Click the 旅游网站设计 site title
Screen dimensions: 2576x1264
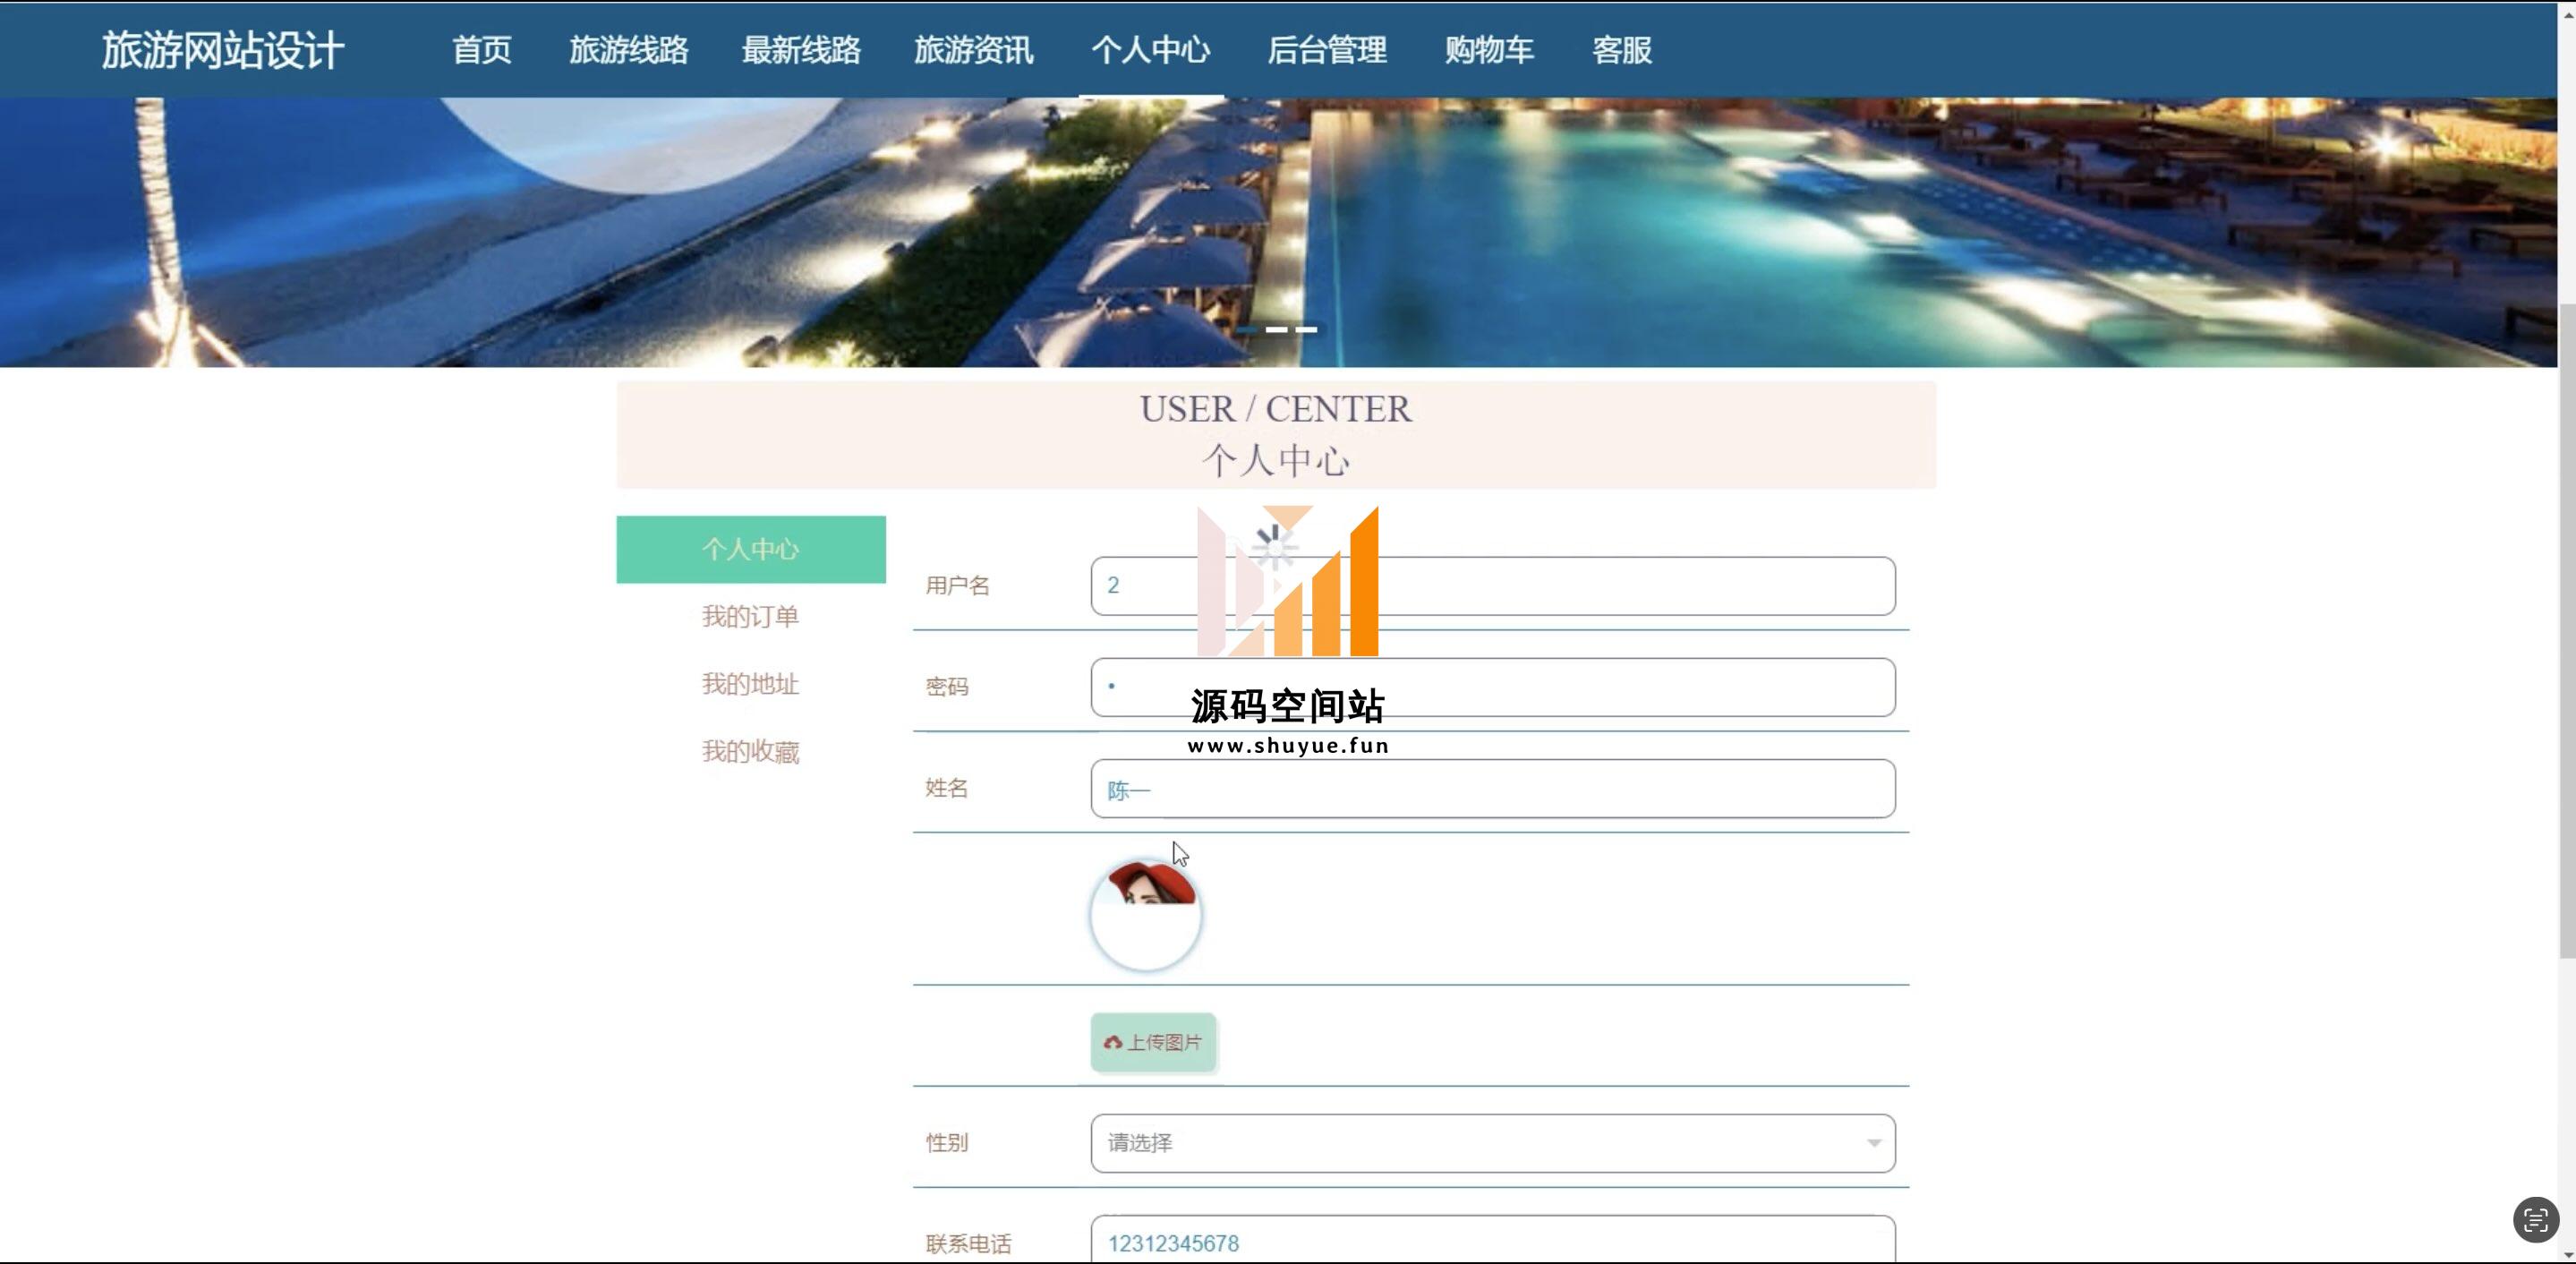click(x=223, y=49)
